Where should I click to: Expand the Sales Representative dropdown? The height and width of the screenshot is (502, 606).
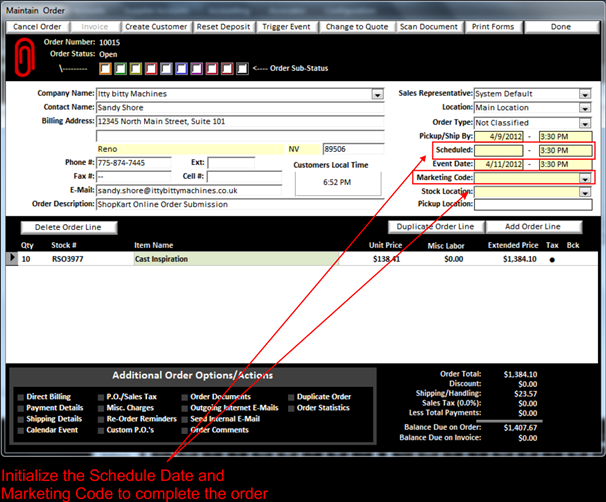(x=584, y=94)
